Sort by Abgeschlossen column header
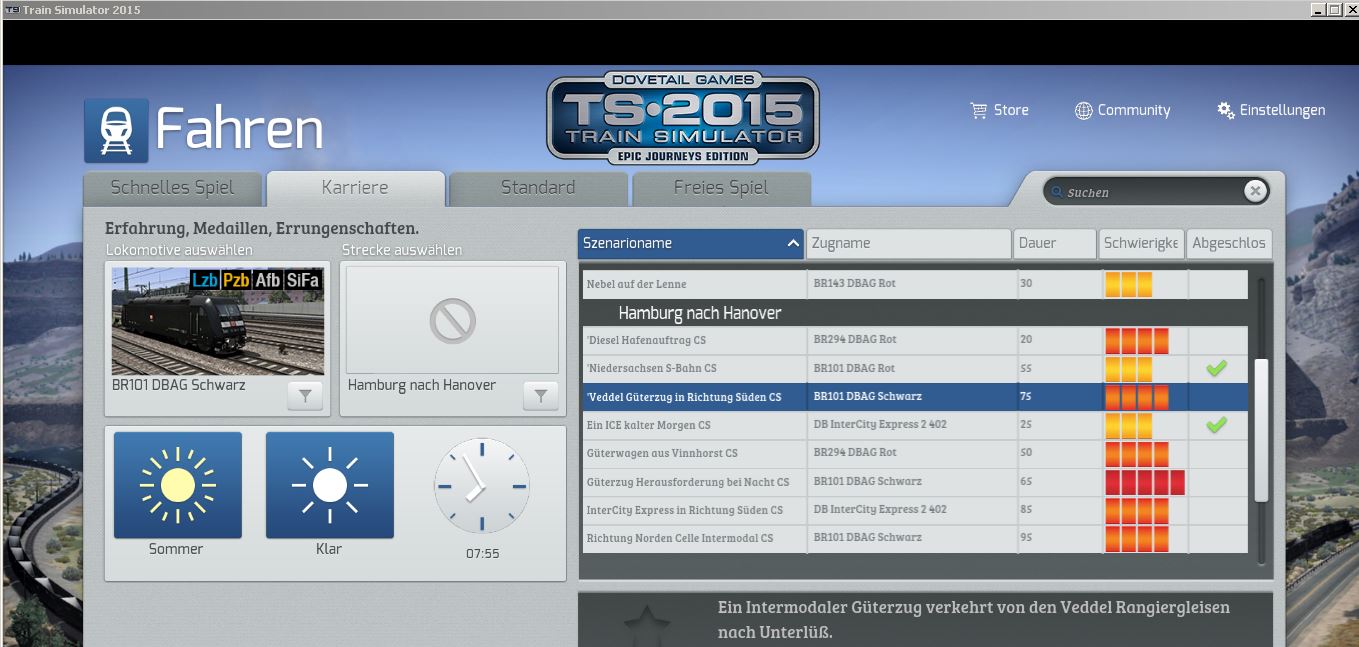1359x647 pixels. click(1229, 243)
